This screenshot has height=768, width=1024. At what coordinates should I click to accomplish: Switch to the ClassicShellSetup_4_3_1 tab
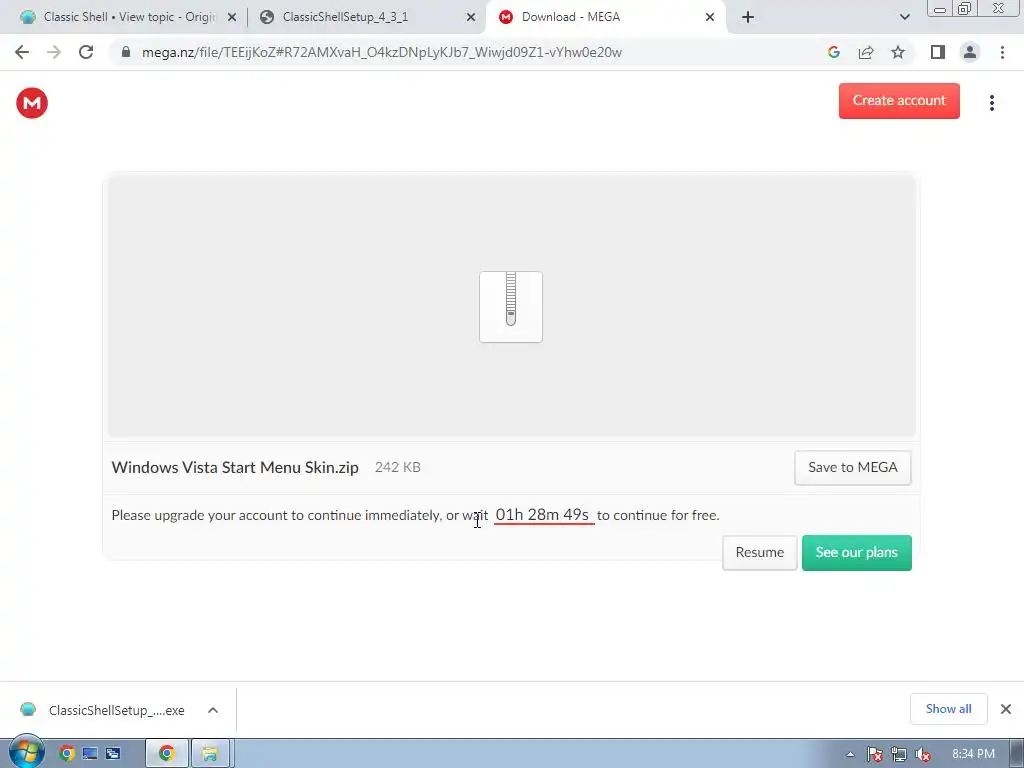(366, 17)
